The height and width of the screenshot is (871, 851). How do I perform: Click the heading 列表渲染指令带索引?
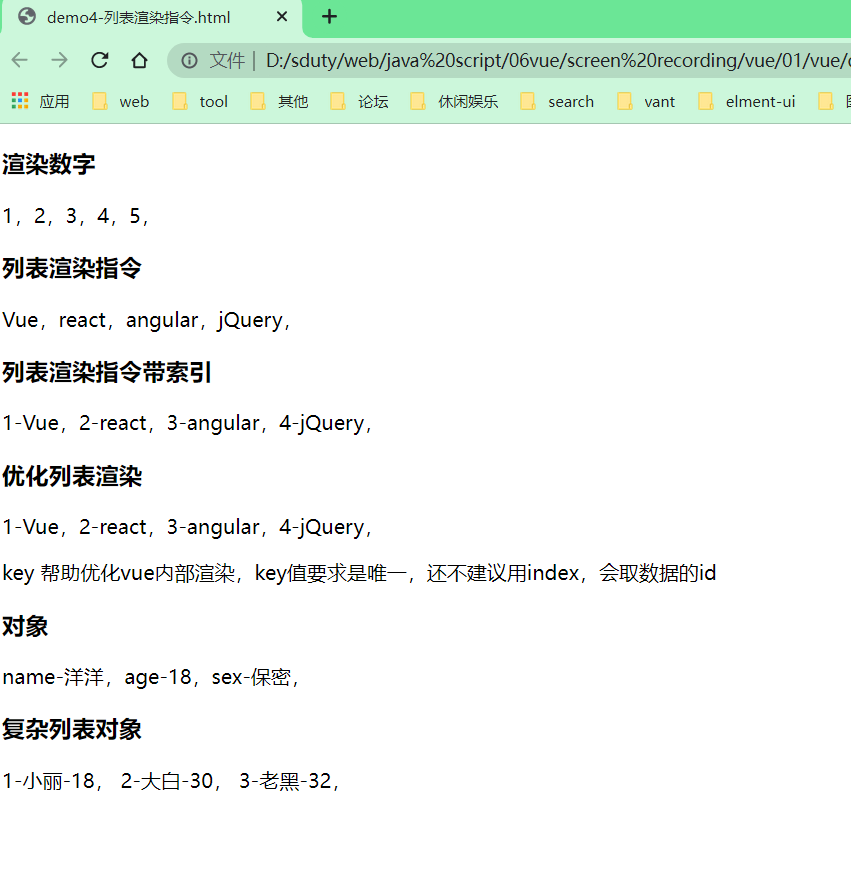[x=107, y=372]
